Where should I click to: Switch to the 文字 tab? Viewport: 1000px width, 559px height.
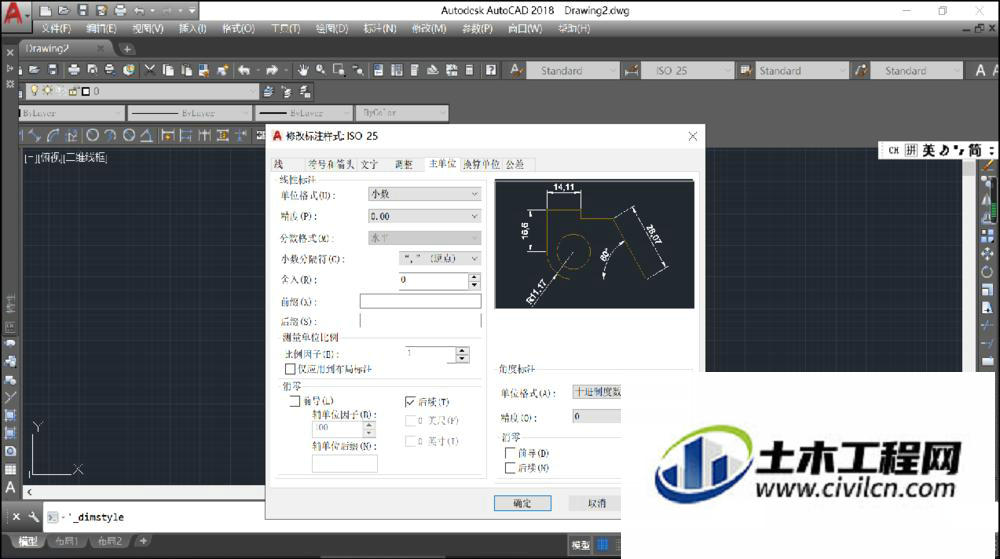[369, 164]
